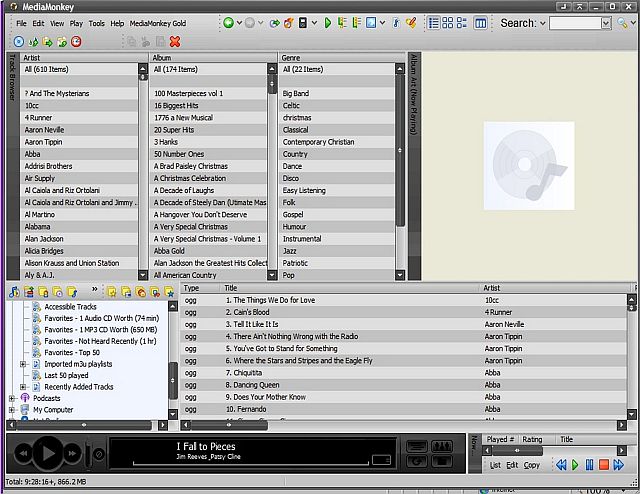Click the repeat button in player
Viewport: 640px width, 494px height.
coord(417,461)
